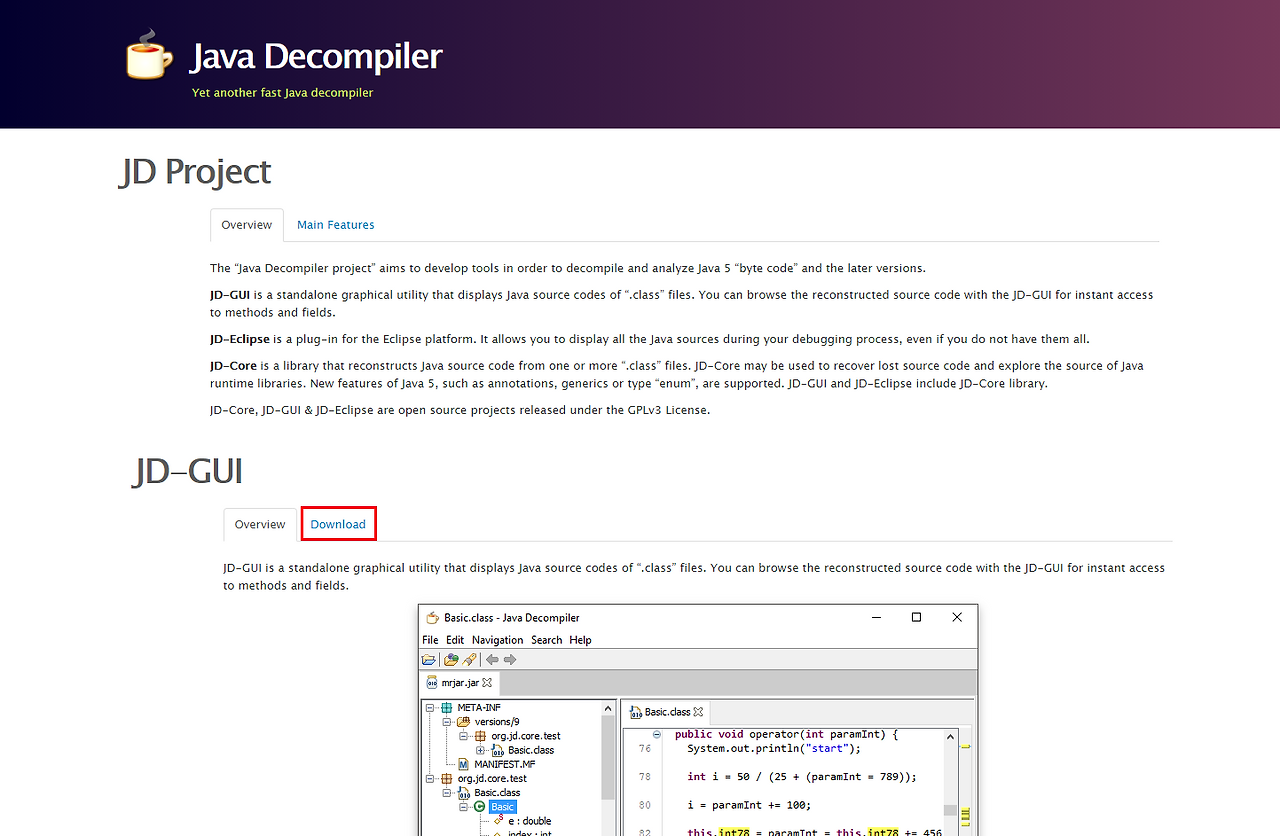This screenshot has width=1280, height=836.
Task: Click the class file icon of Basic.class under versions/9
Action: point(497,750)
